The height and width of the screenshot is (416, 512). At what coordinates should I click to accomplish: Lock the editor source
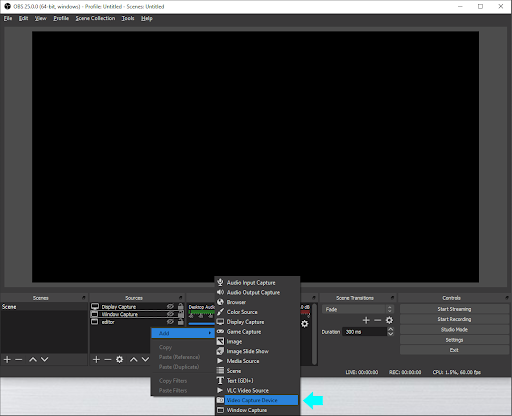click(180, 322)
